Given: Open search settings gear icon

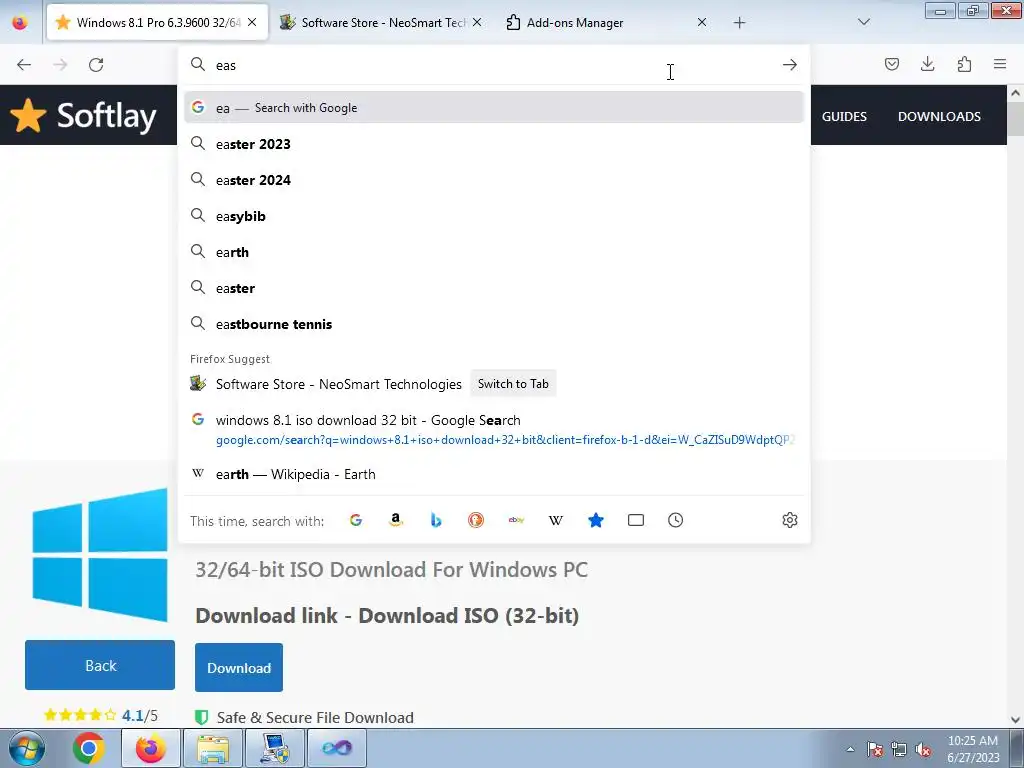Looking at the screenshot, I should [x=790, y=520].
